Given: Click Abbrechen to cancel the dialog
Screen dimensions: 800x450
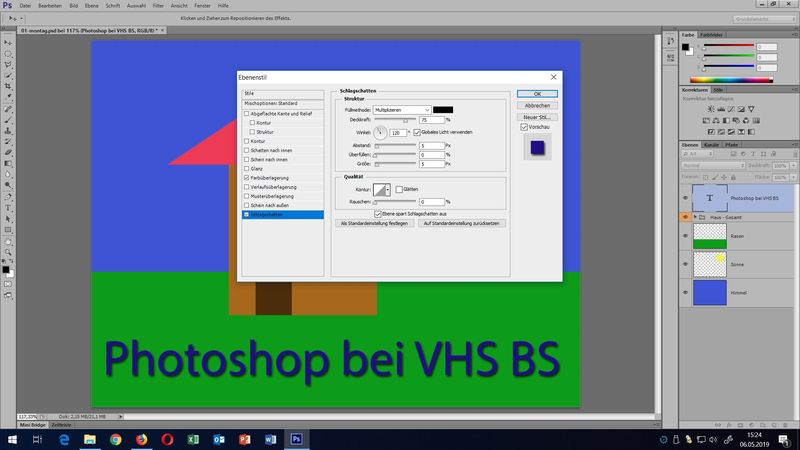Looking at the screenshot, I should coord(537,106).
